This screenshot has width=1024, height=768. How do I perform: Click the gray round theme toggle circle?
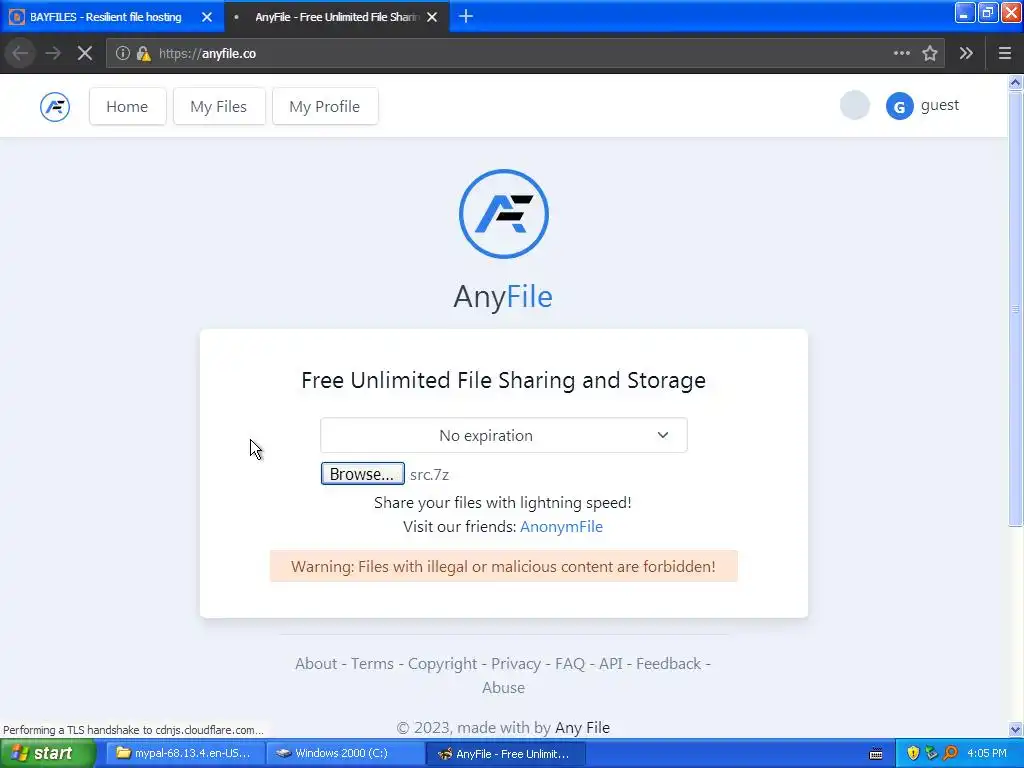tap(854, 105)
